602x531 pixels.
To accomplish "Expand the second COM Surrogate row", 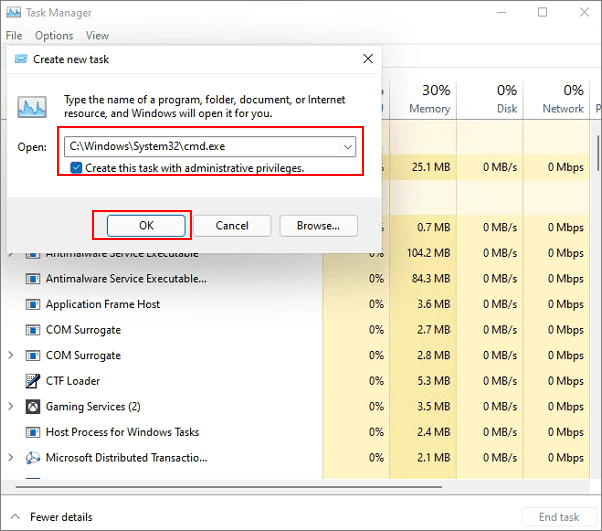I will click(11, 356).
